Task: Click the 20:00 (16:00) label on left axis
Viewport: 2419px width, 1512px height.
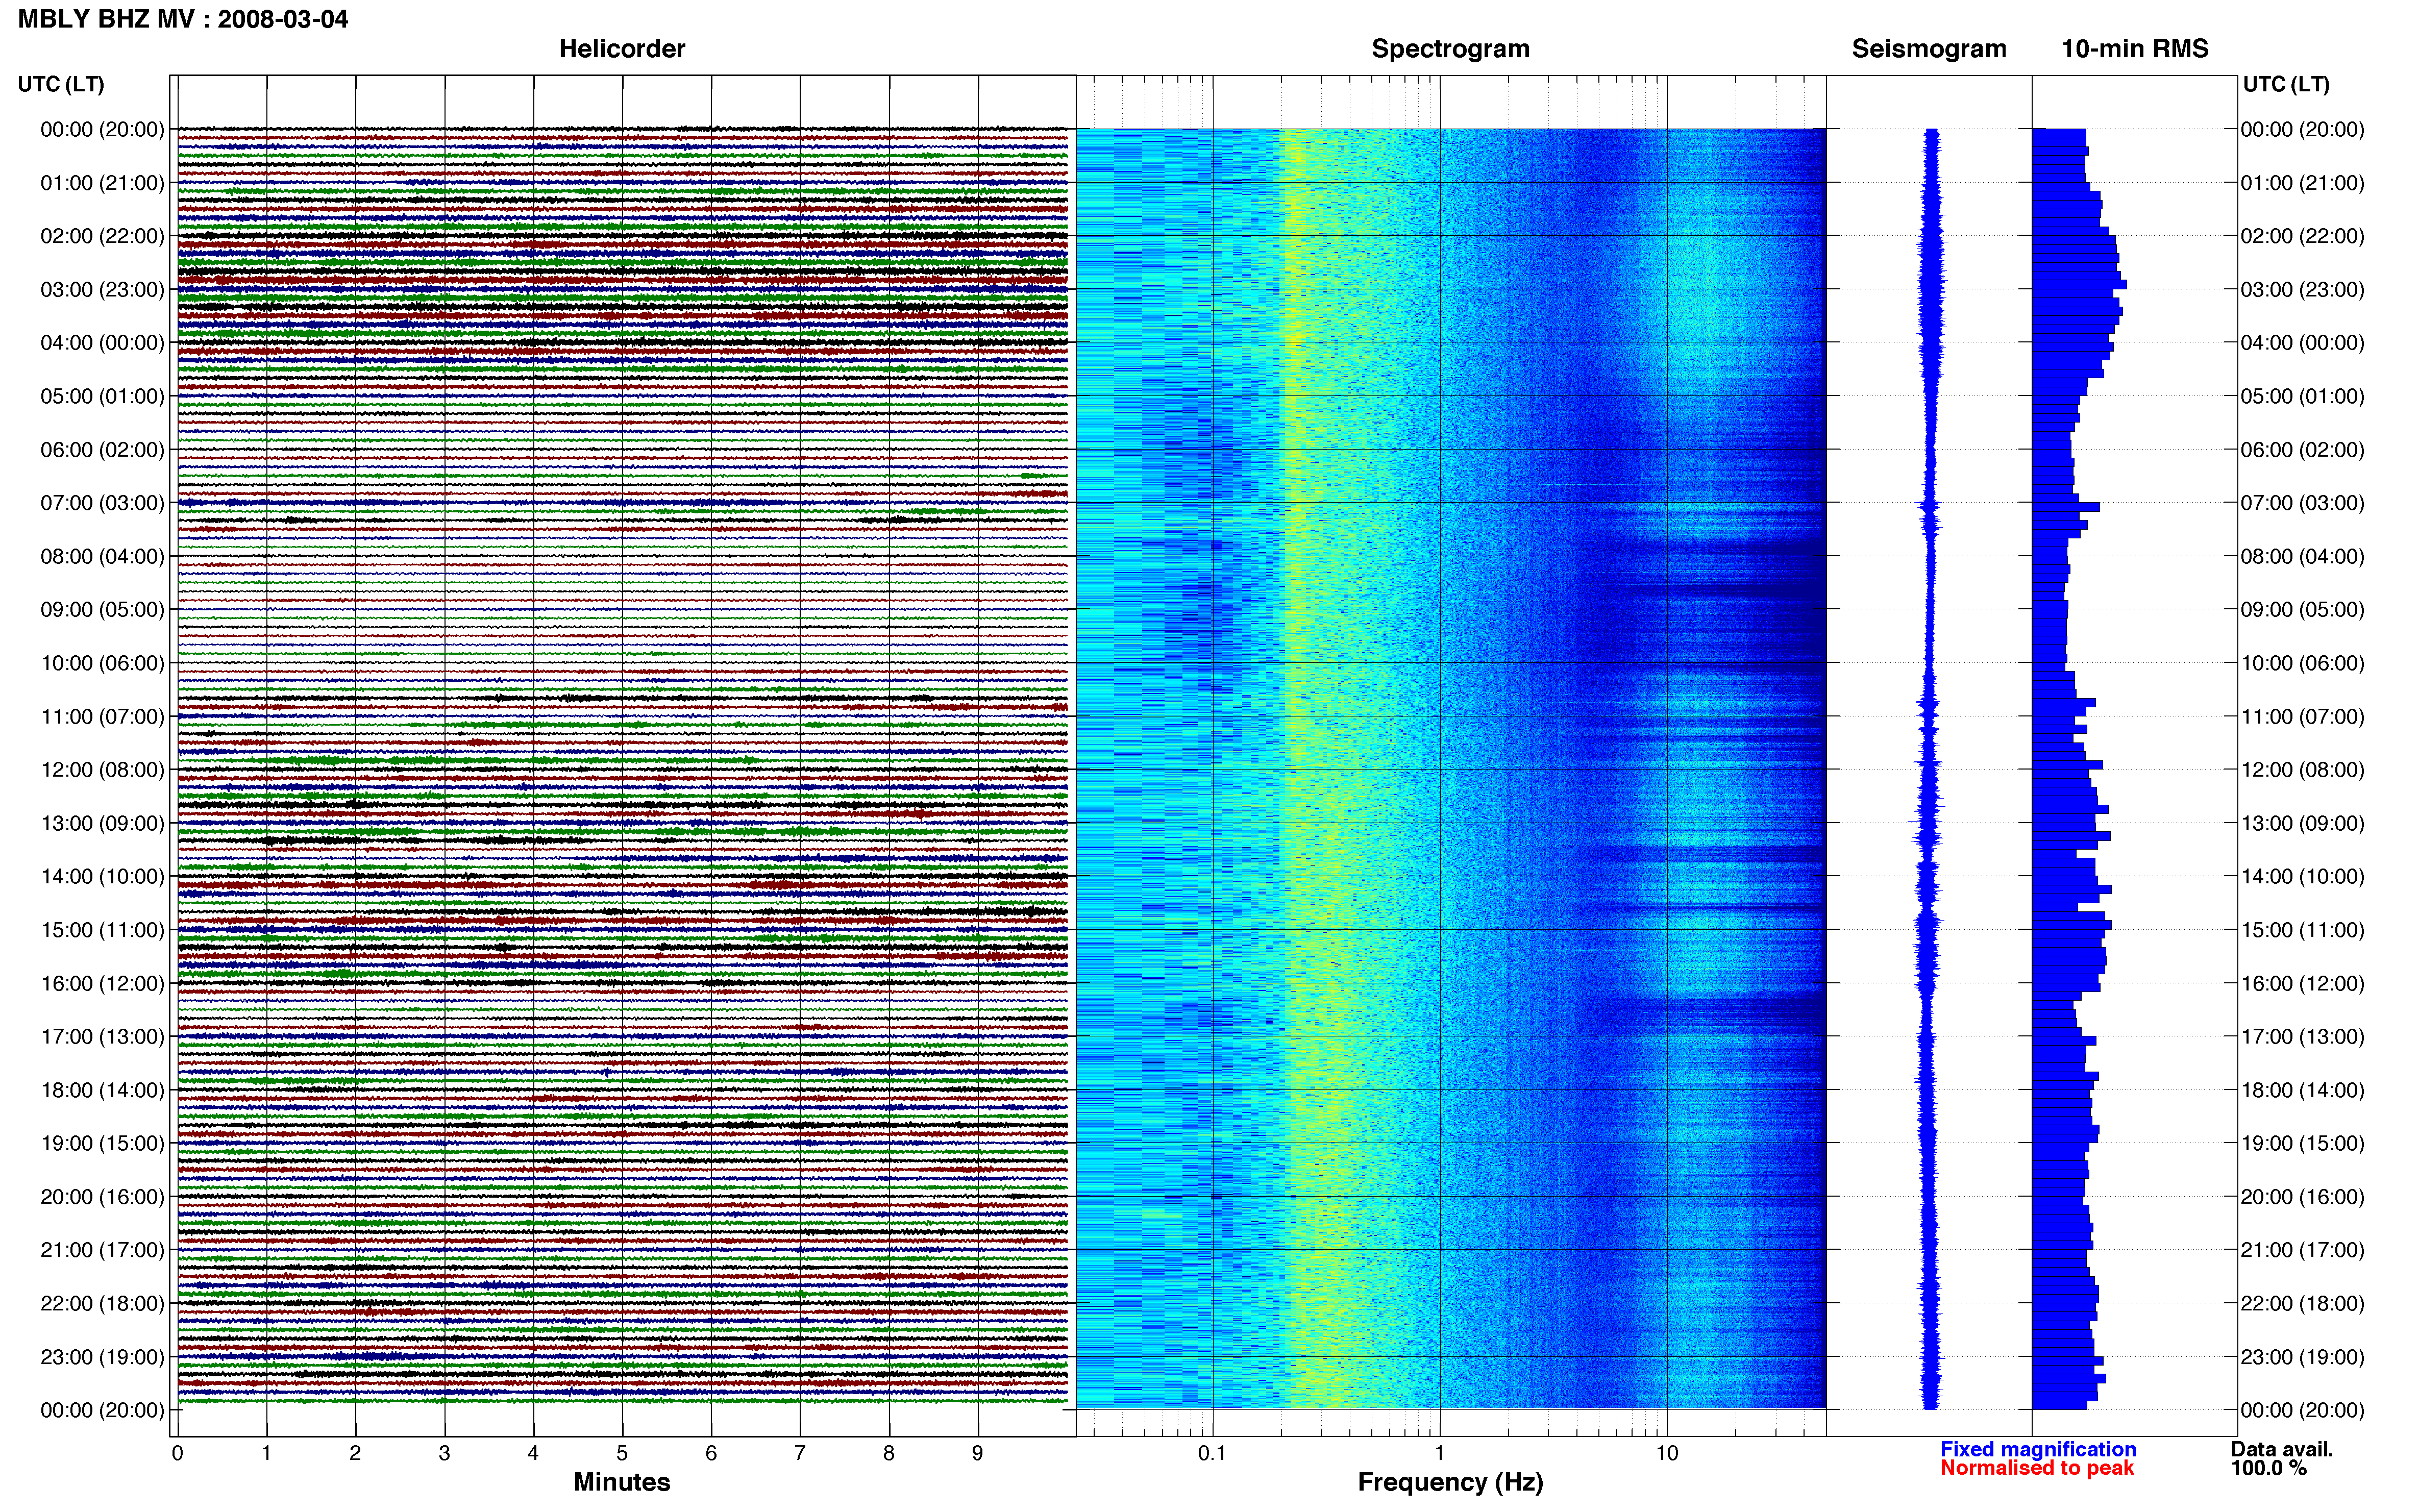Action: pos(102,1197)
